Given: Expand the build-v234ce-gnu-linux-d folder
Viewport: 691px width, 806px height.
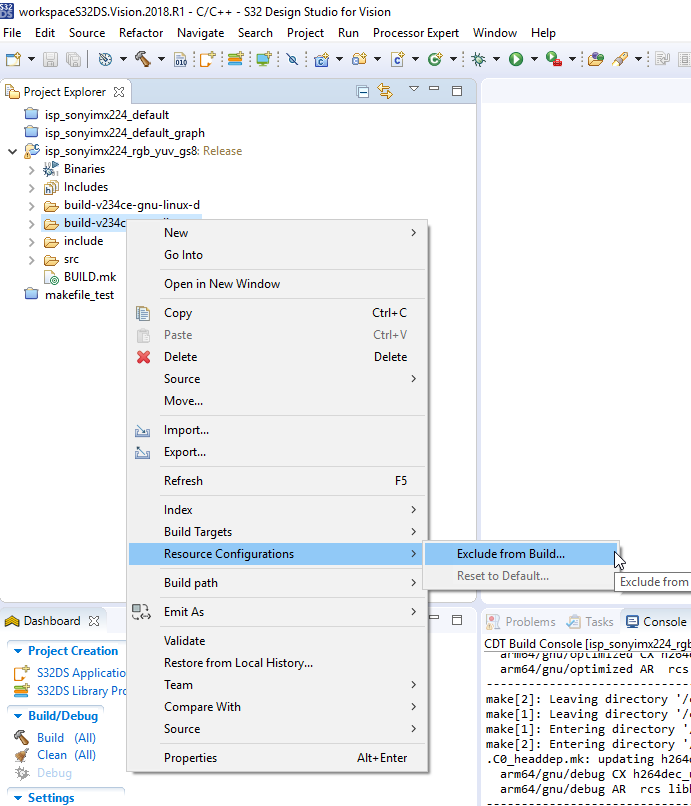Looking at the screenshot, I should pyautogui.click(x=31, y=206).
